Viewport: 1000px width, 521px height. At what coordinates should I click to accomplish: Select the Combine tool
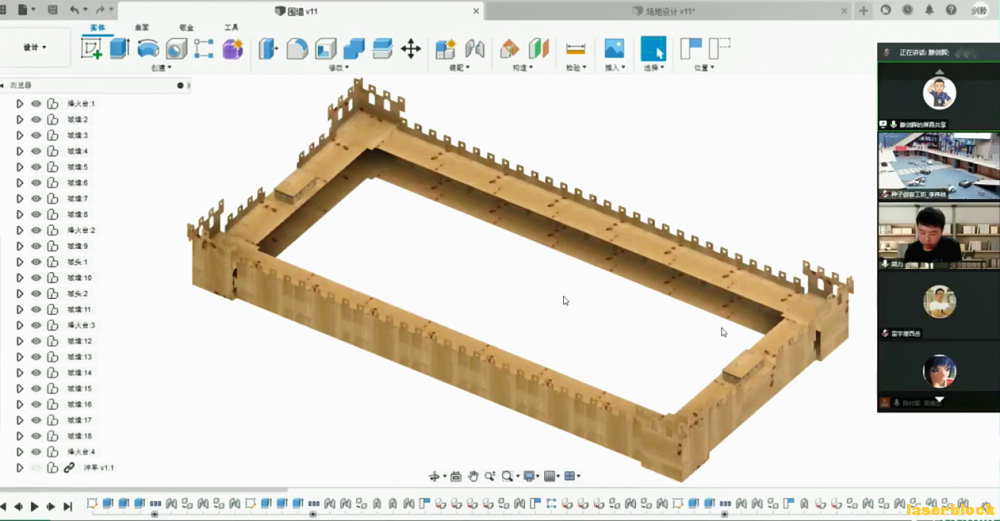(354, 49)
